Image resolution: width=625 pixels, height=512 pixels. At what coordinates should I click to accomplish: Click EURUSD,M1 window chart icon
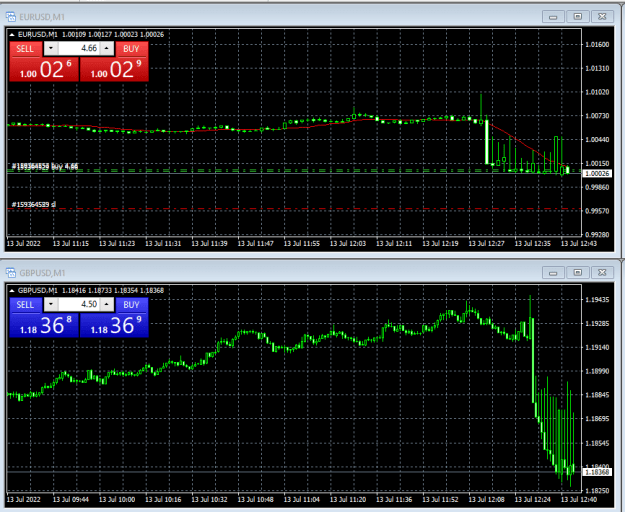tap(11, 17)
